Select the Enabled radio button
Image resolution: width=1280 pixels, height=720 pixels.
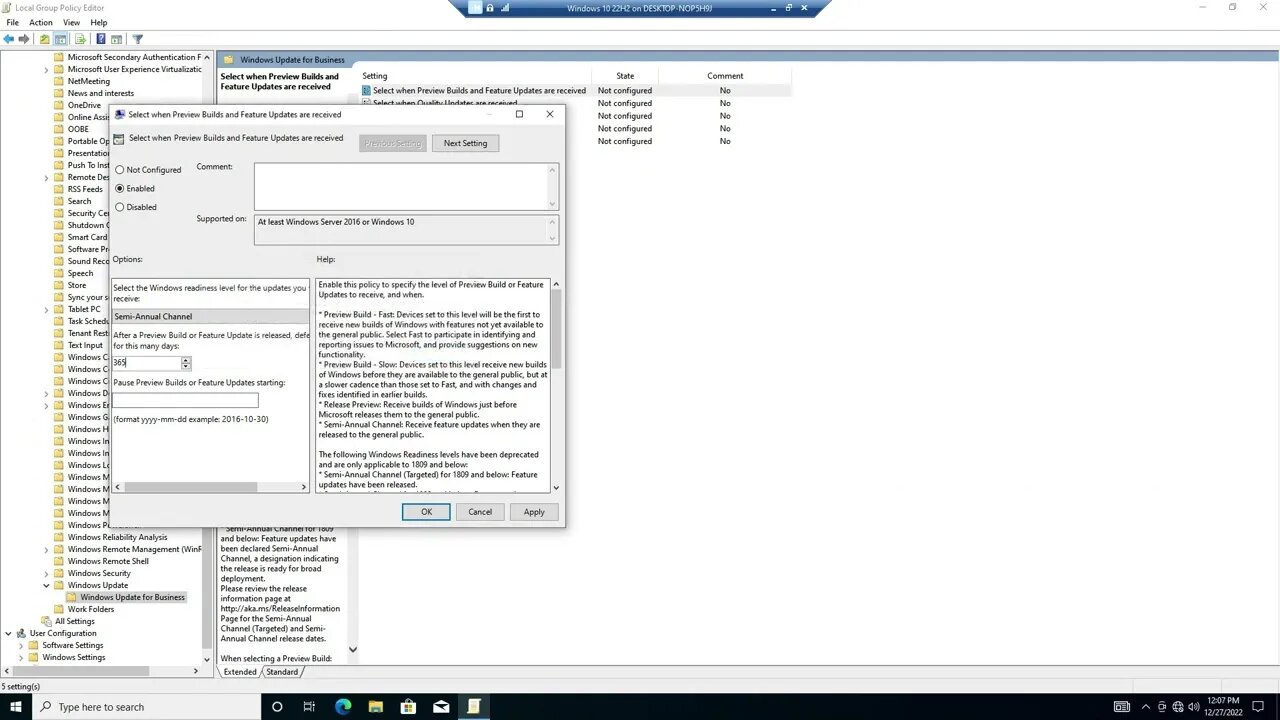point(120,188)
